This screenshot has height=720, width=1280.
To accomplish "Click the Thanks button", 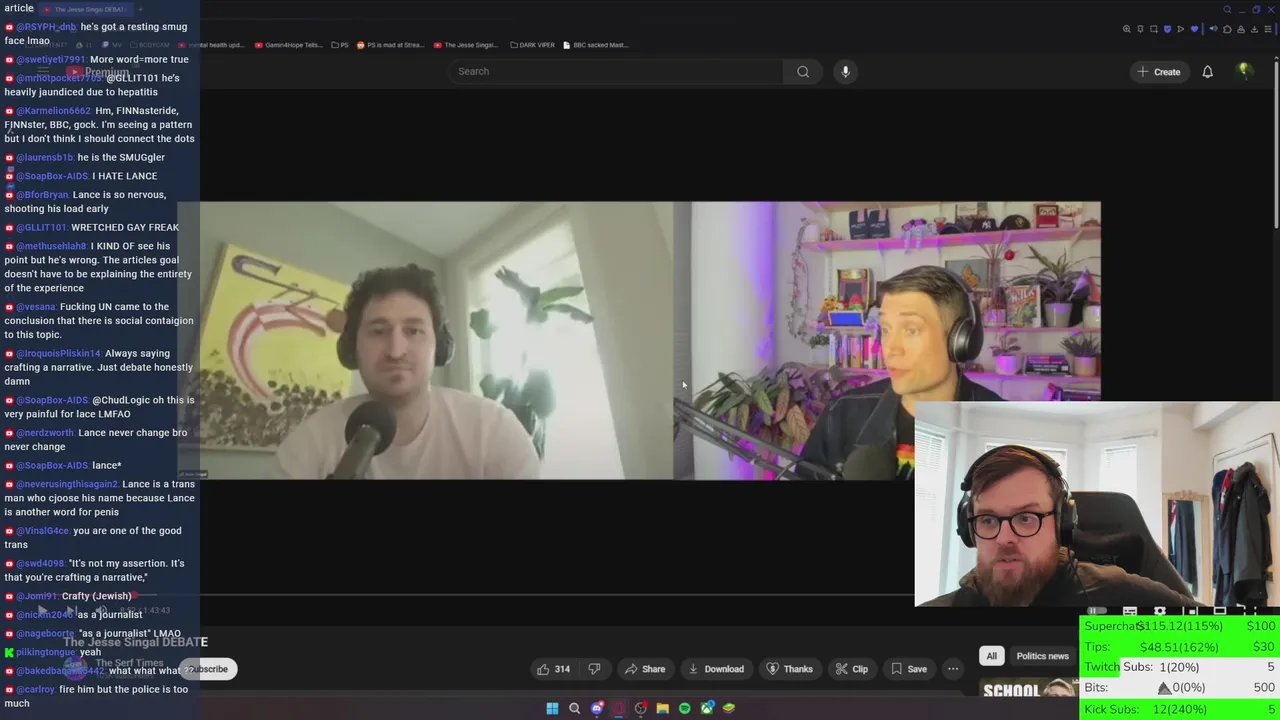I will (x=789, y=669).
